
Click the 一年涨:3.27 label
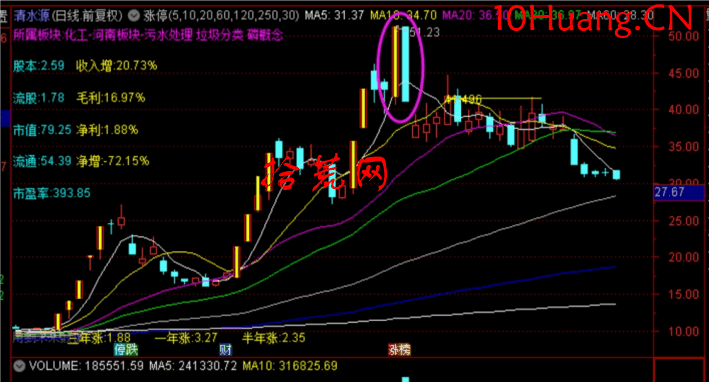[186, 338]
